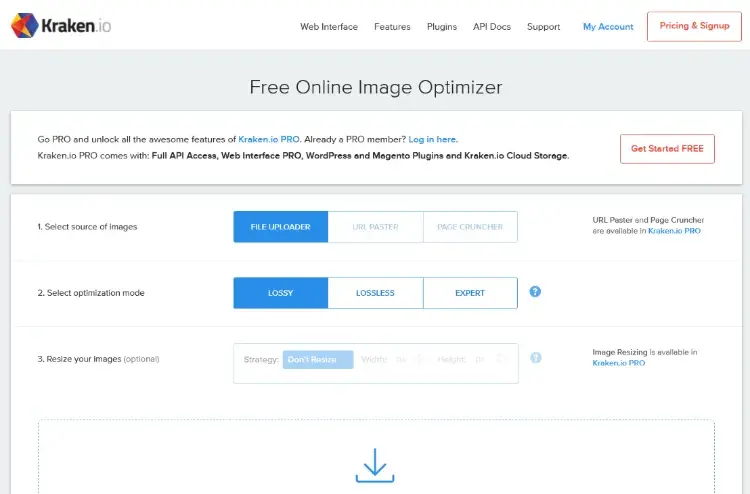Click the dashed file drop area
The height and width of the screenshot is (494, 750).
tap(376, 457)
